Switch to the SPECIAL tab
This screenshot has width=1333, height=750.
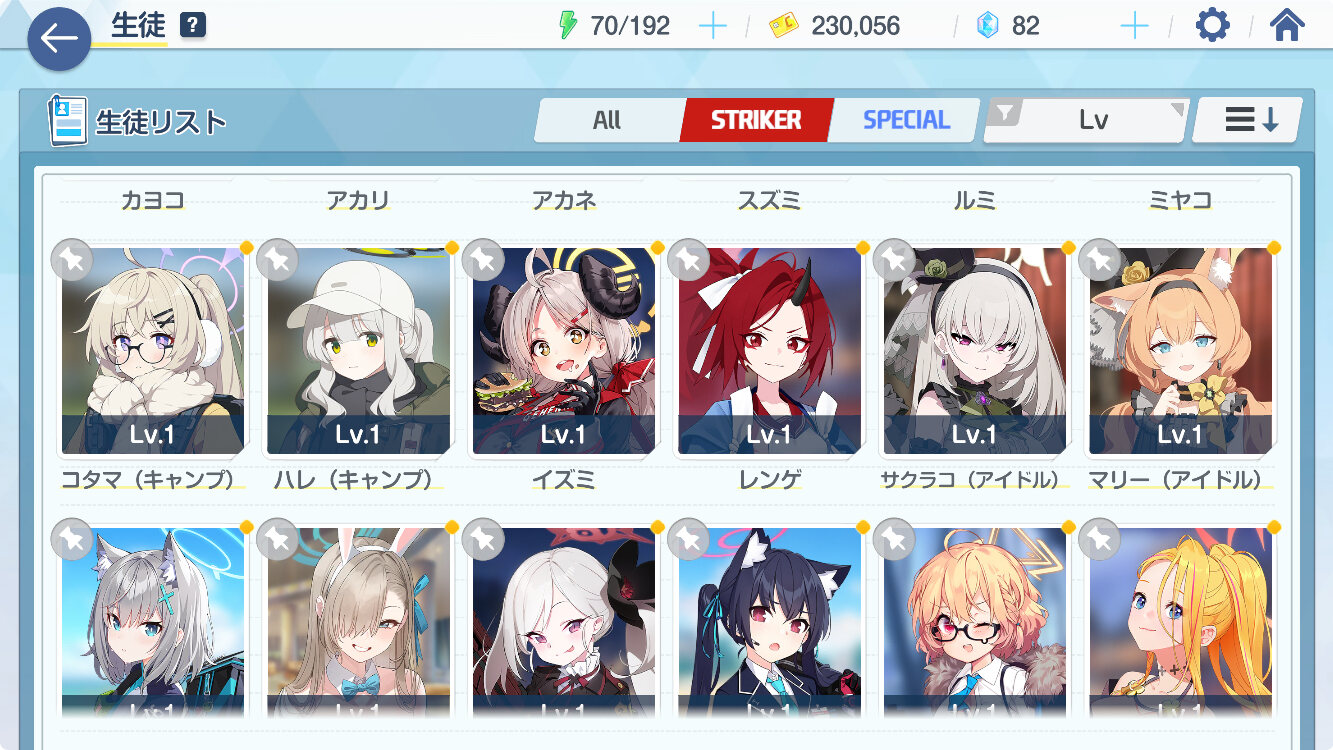point(906,120)
